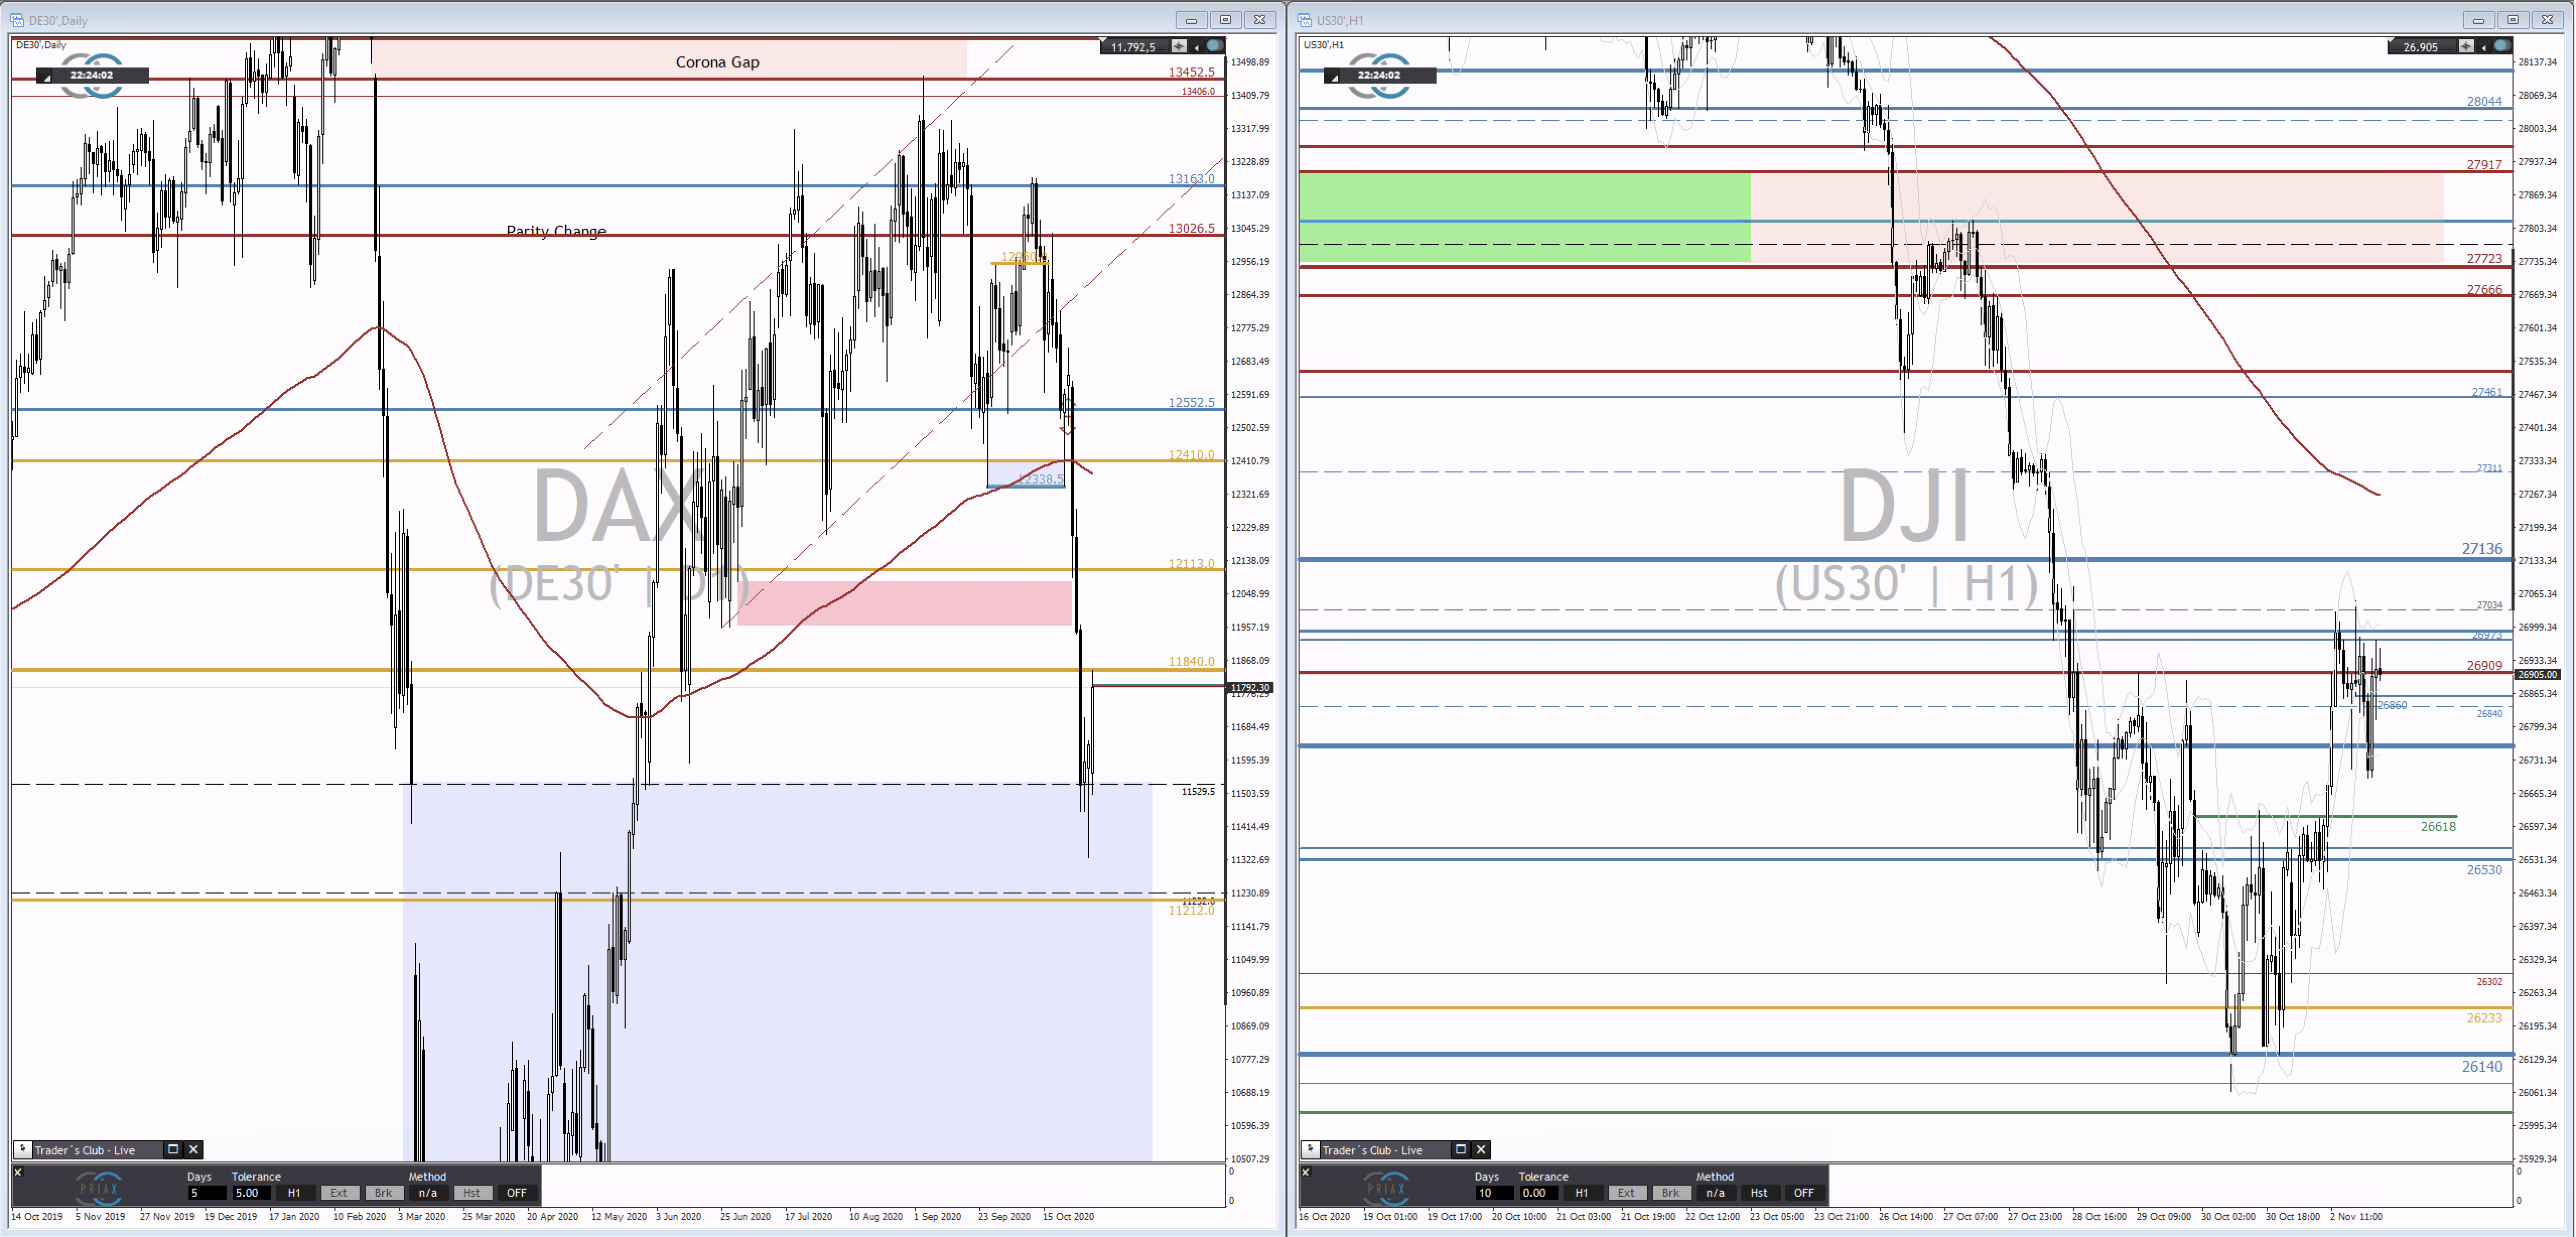Viewport: 2576px width, 1237px height.
Task: Close DE30 Trader's Club - Live panel
Action: pos(194,1150)
